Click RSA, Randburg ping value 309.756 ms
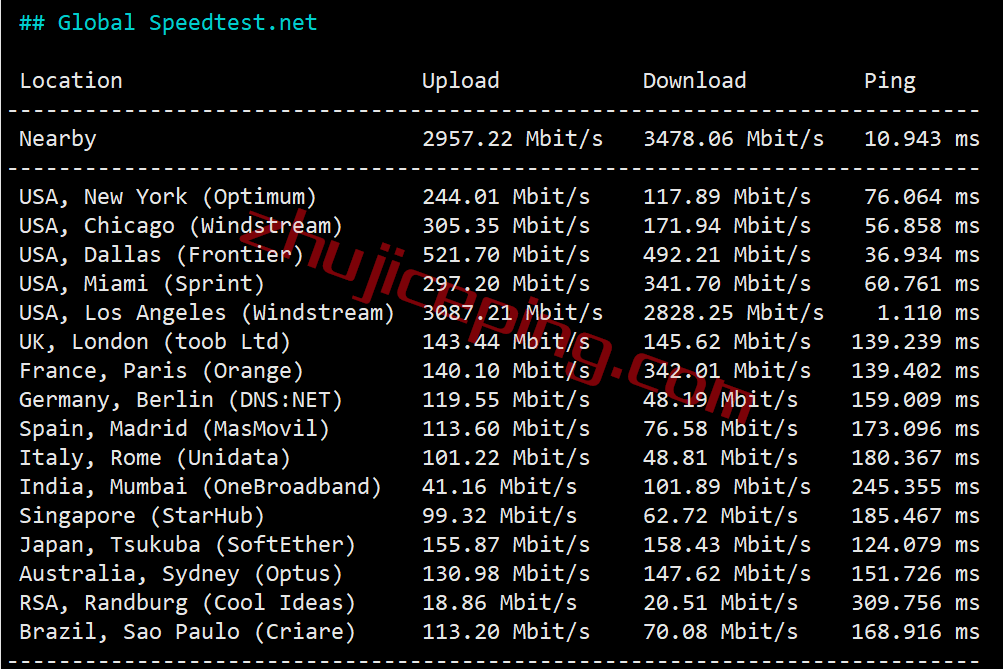 coord(915,602)
